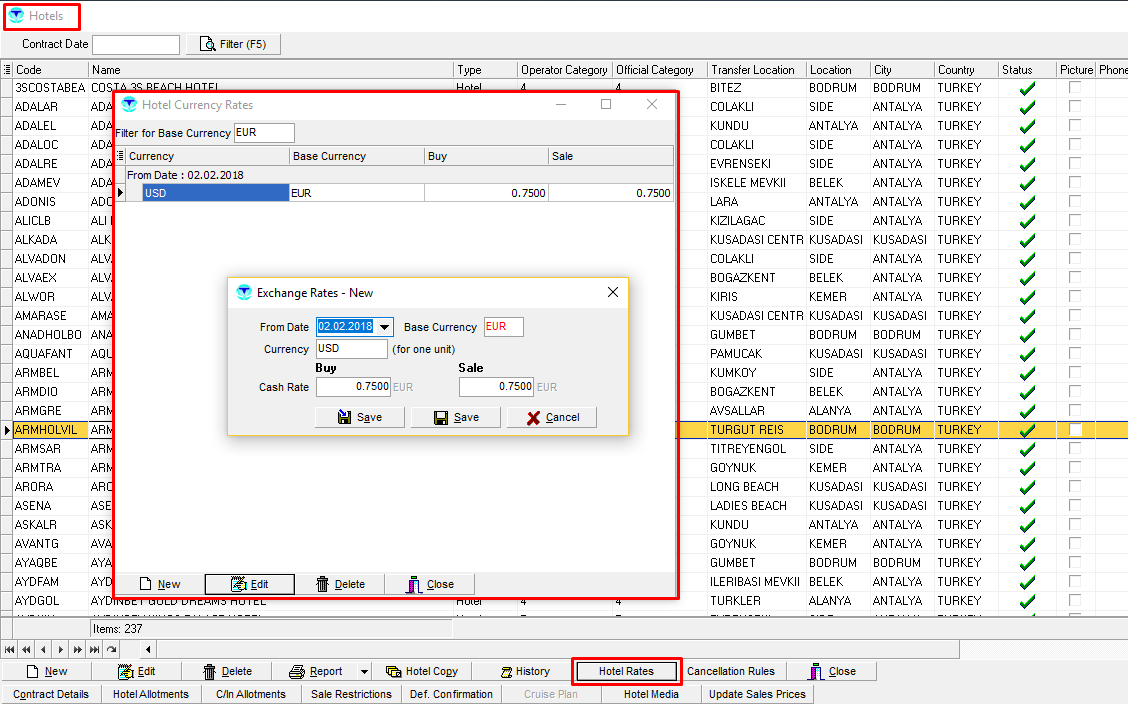Open History from the bottom toolbar
1128x704 pixels.
522,671
